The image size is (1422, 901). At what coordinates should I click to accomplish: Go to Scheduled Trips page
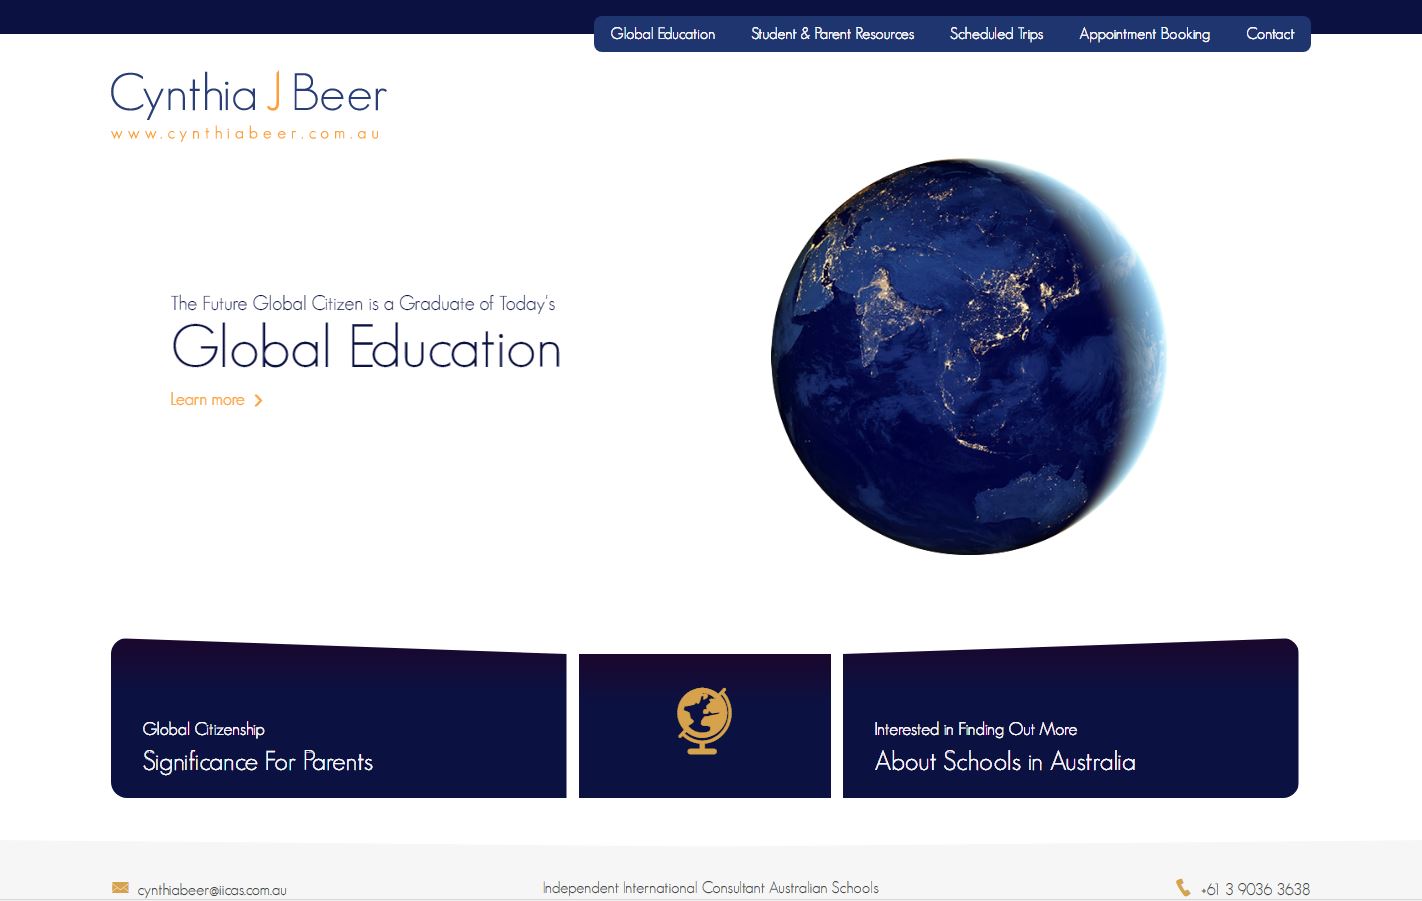996,34
